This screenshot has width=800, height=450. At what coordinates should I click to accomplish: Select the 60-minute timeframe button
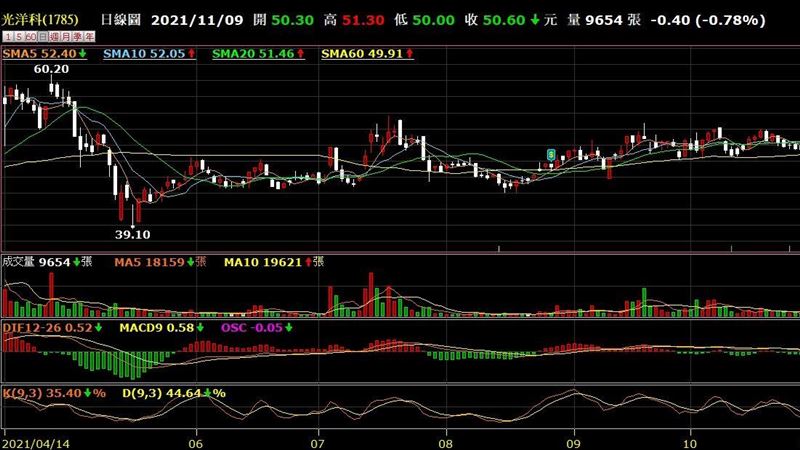click(x=31, y=37)
